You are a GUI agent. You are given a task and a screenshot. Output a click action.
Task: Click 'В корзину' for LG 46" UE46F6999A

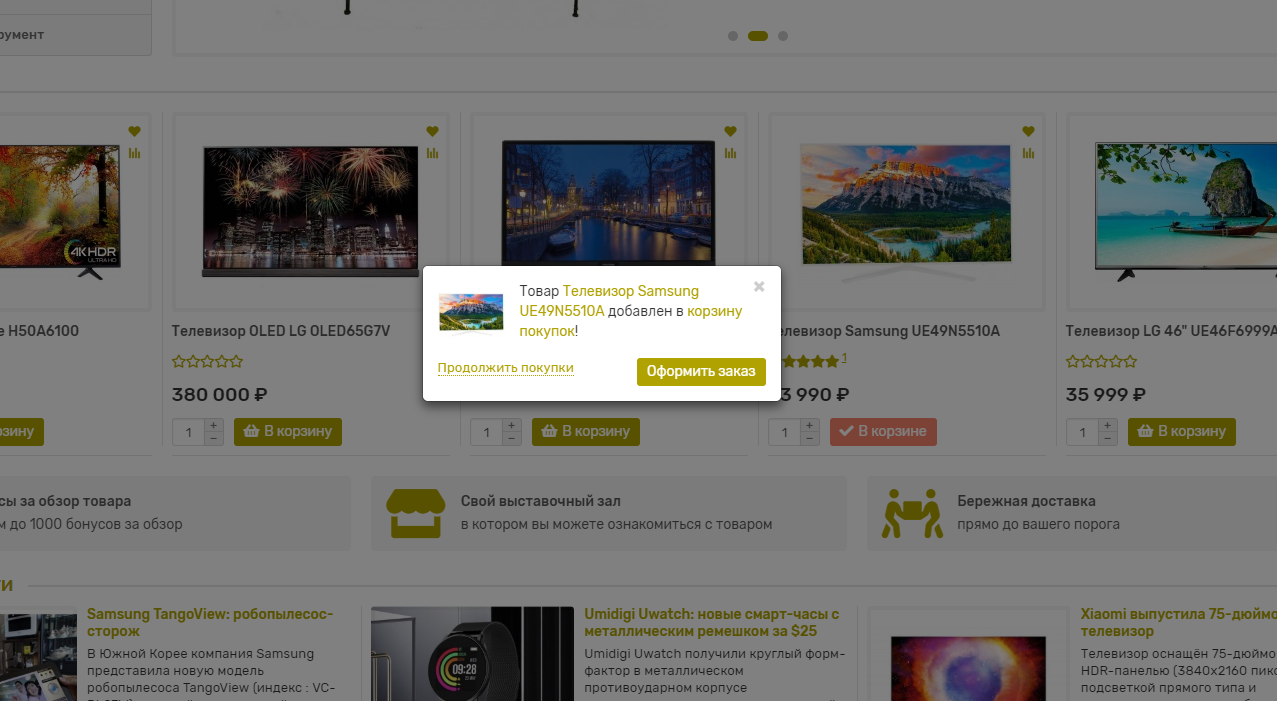pos(1182,432)
